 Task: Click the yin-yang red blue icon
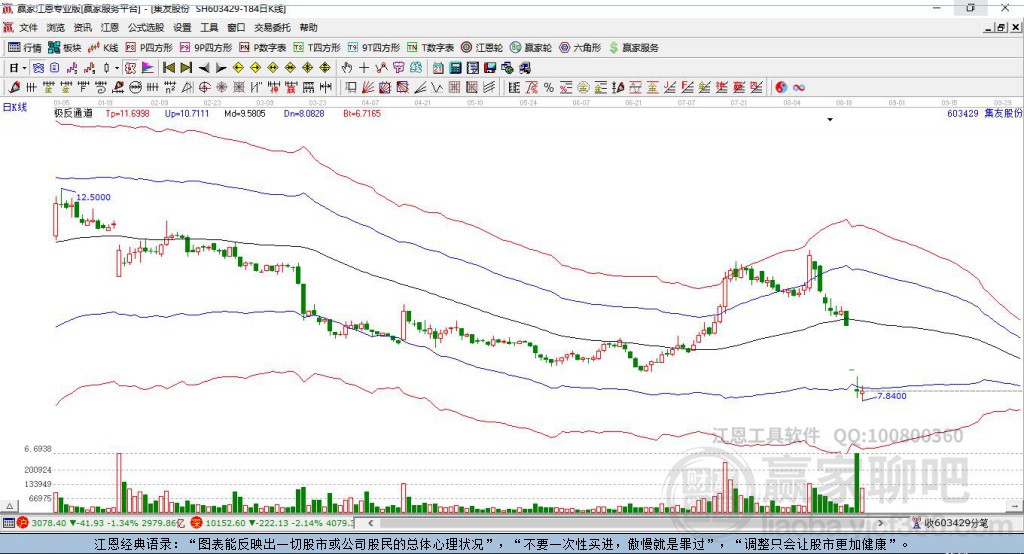(781, 88)
